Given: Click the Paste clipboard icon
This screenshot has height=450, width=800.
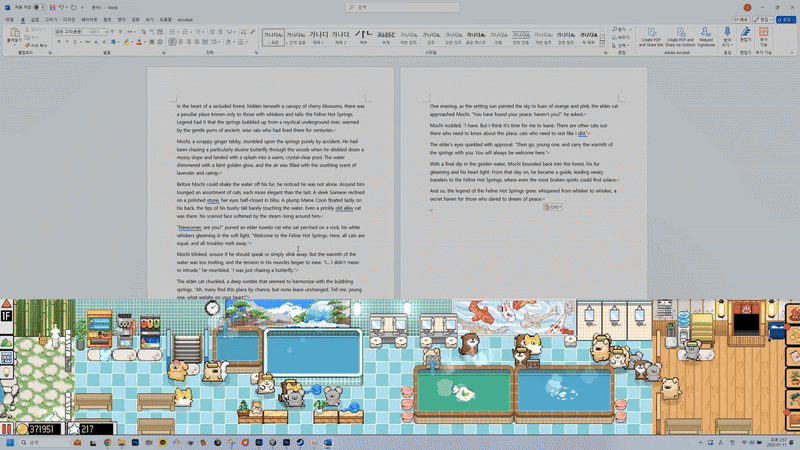Looking at the screenshot, I should [x=14, y=34].
